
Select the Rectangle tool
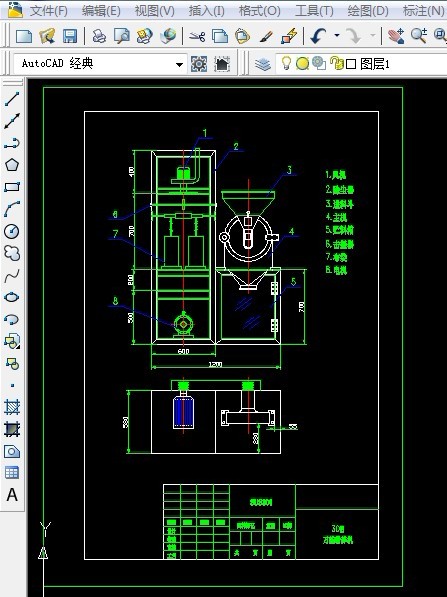coord(12,187)
